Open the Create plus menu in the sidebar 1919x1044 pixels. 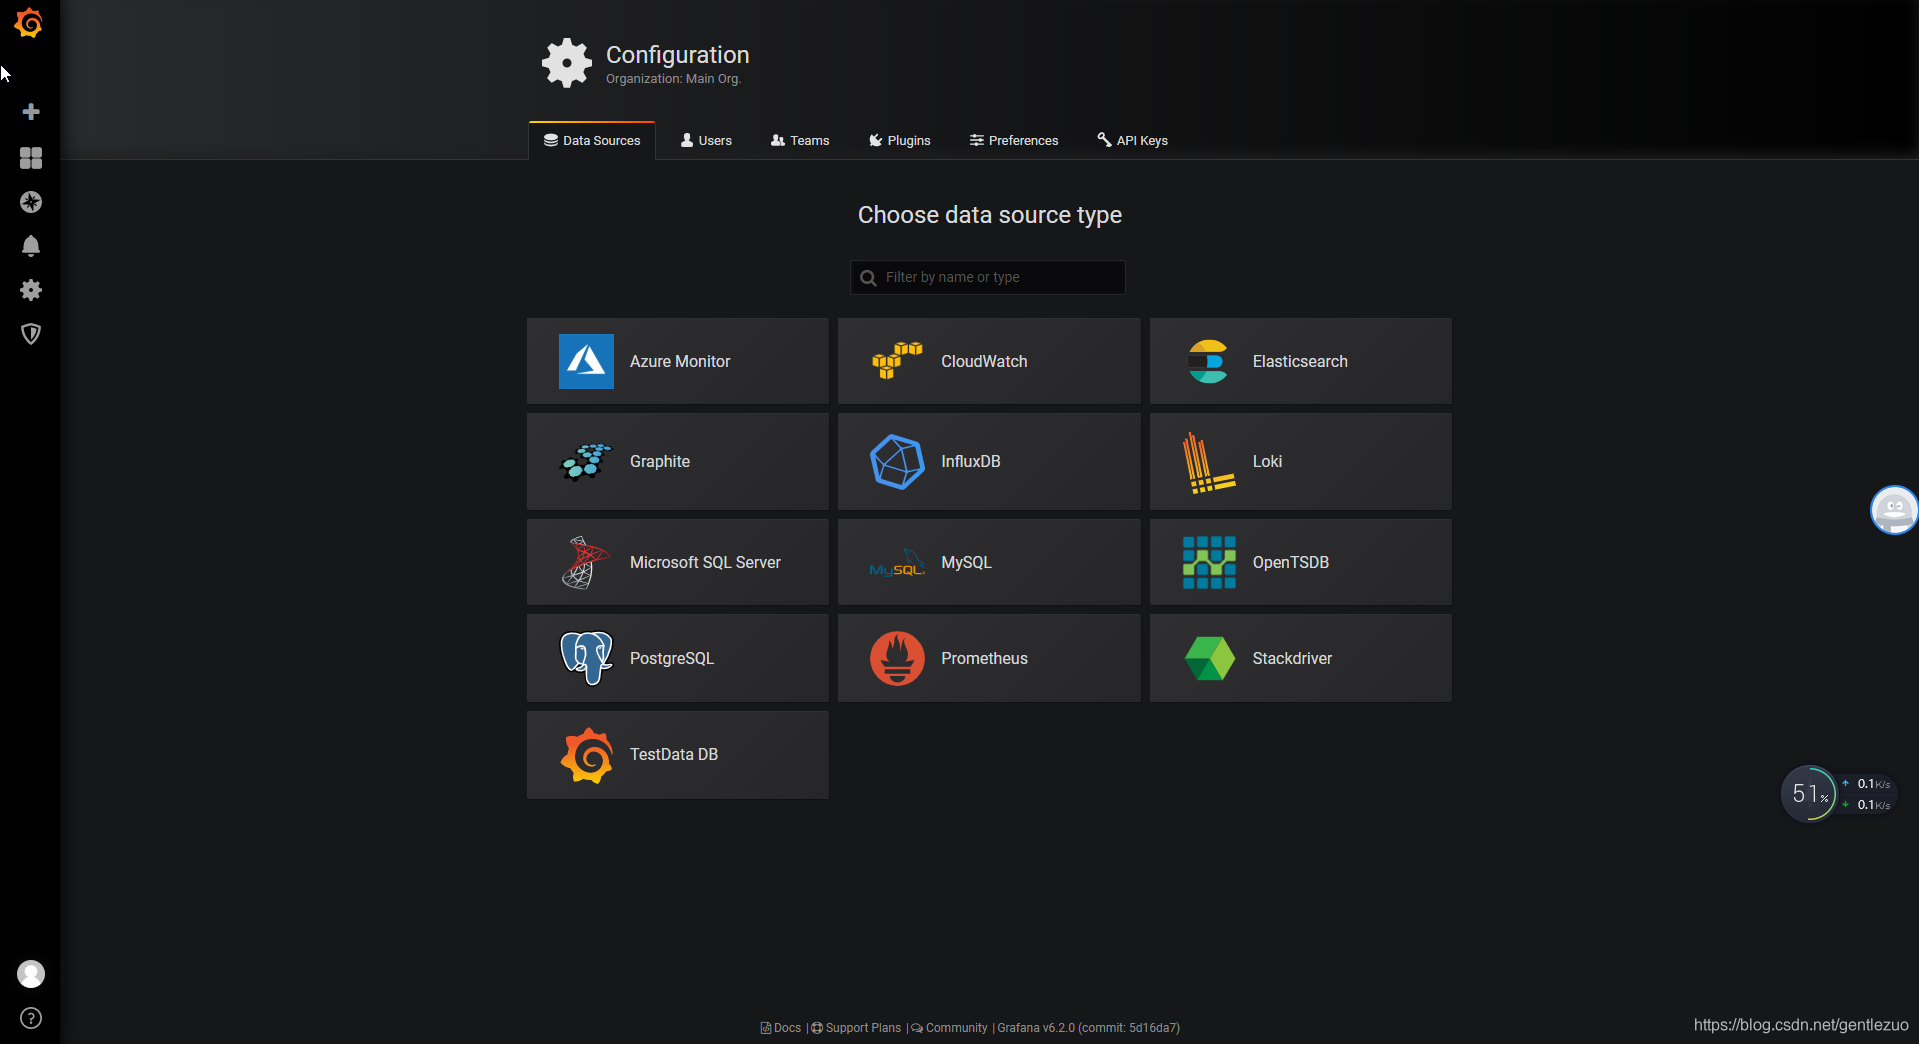[x=31, y=112]
